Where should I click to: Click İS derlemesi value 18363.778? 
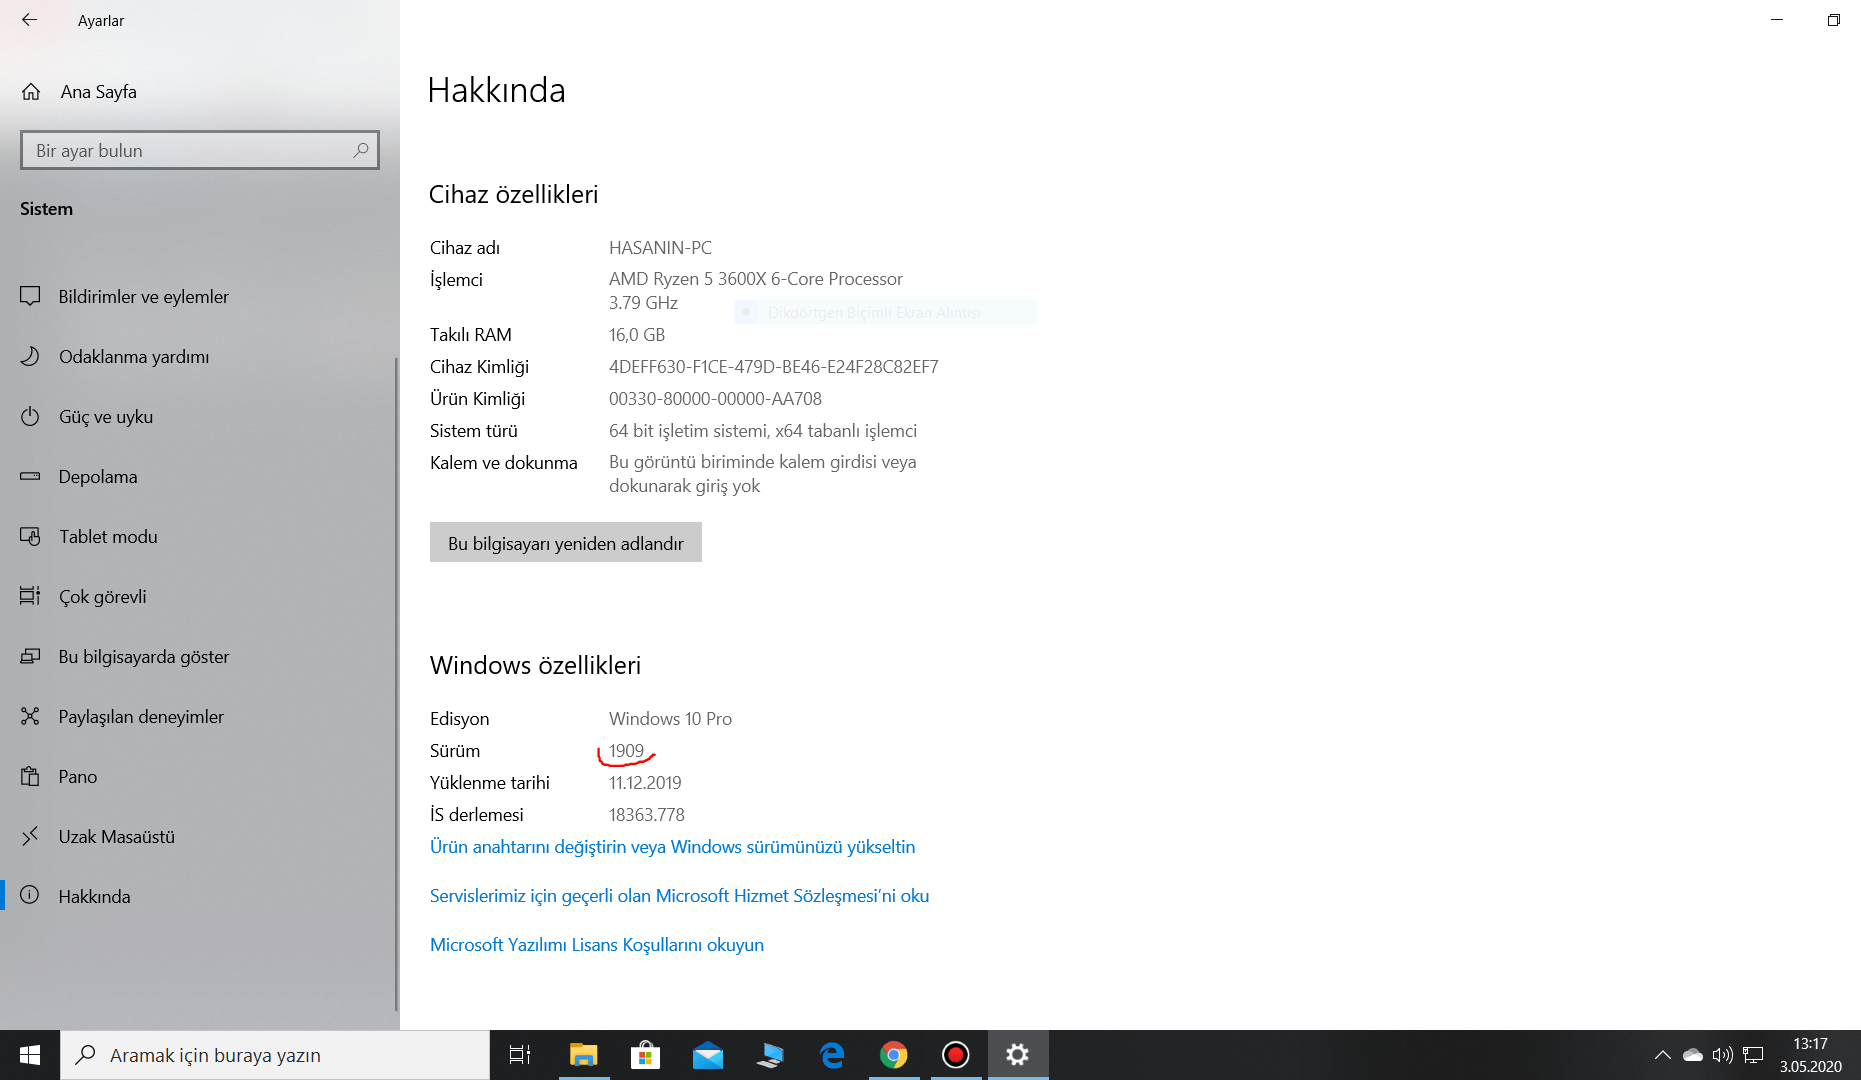pos(646,815)
